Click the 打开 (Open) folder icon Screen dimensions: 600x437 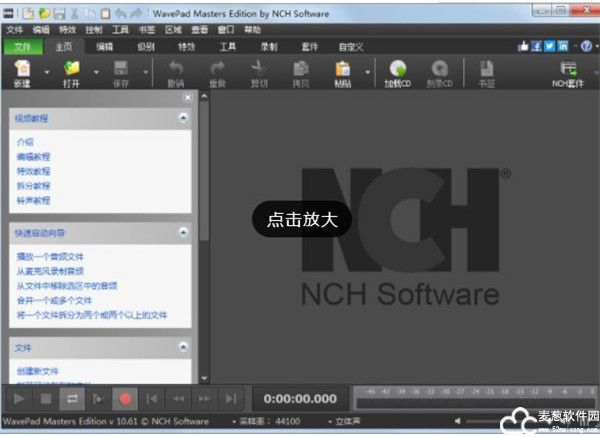(72, 70)
